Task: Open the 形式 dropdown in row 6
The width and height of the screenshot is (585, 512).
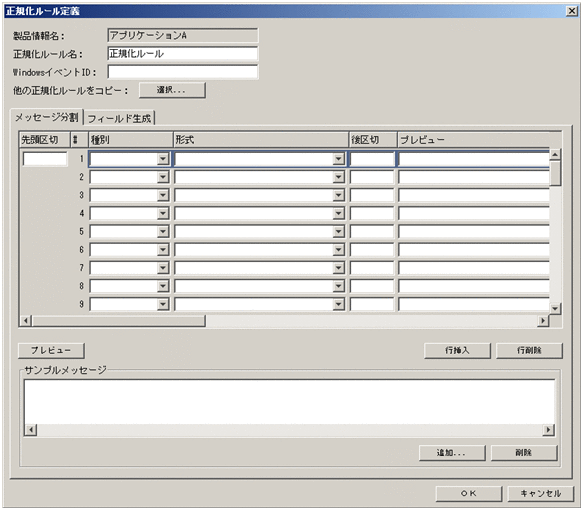Action: click(339, 250)
